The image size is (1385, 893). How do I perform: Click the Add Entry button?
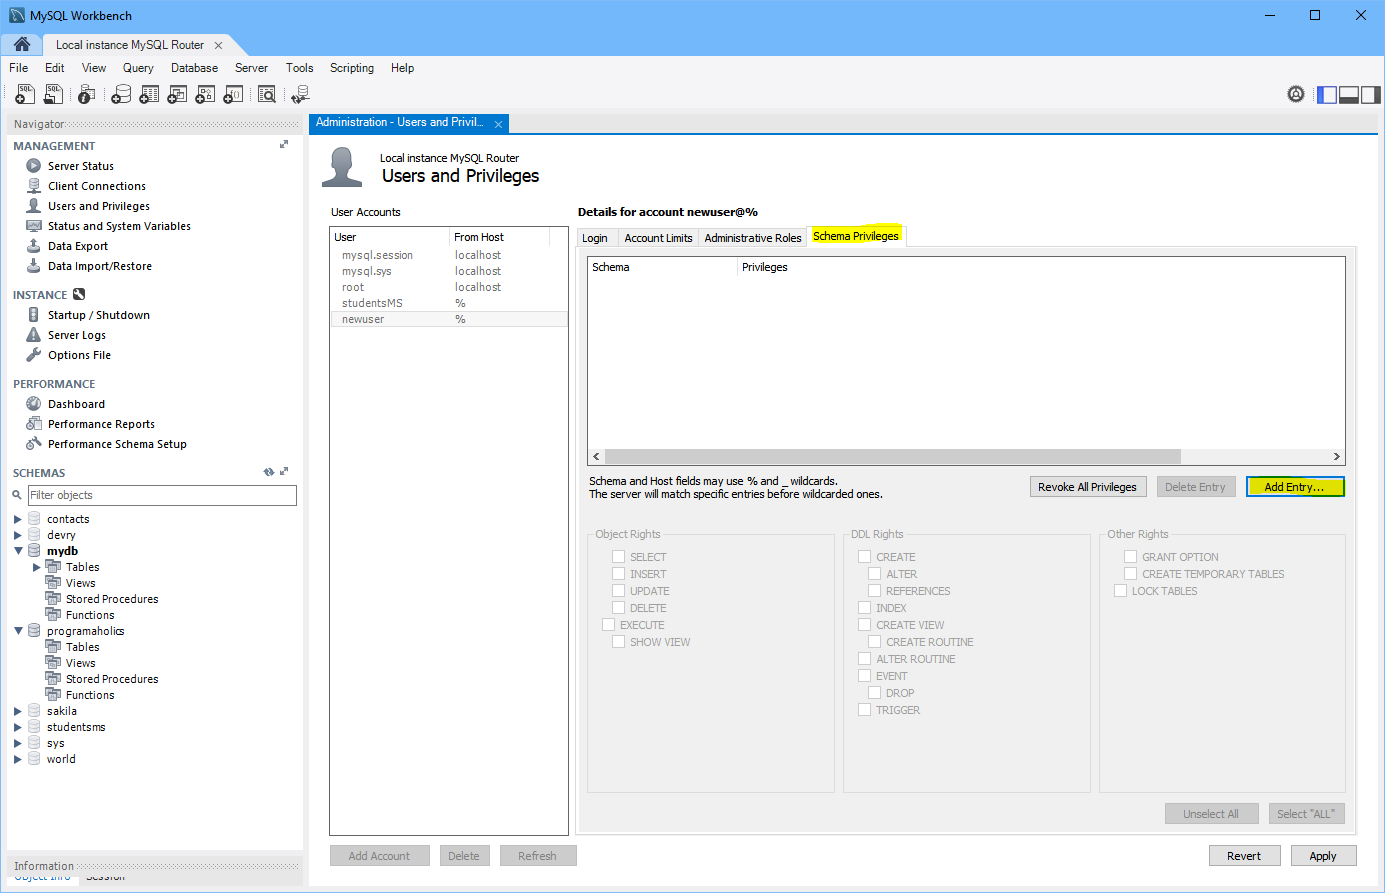point(1294,487)
